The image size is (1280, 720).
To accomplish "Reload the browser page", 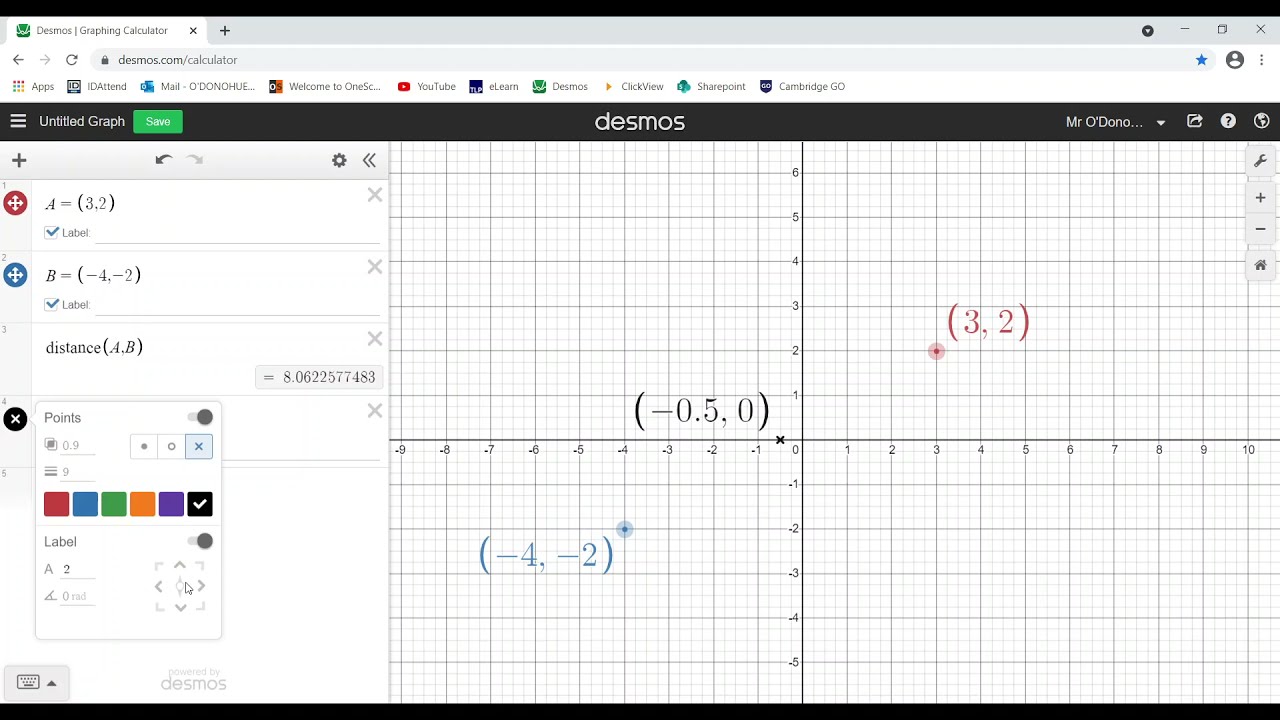I will (71, 60).
